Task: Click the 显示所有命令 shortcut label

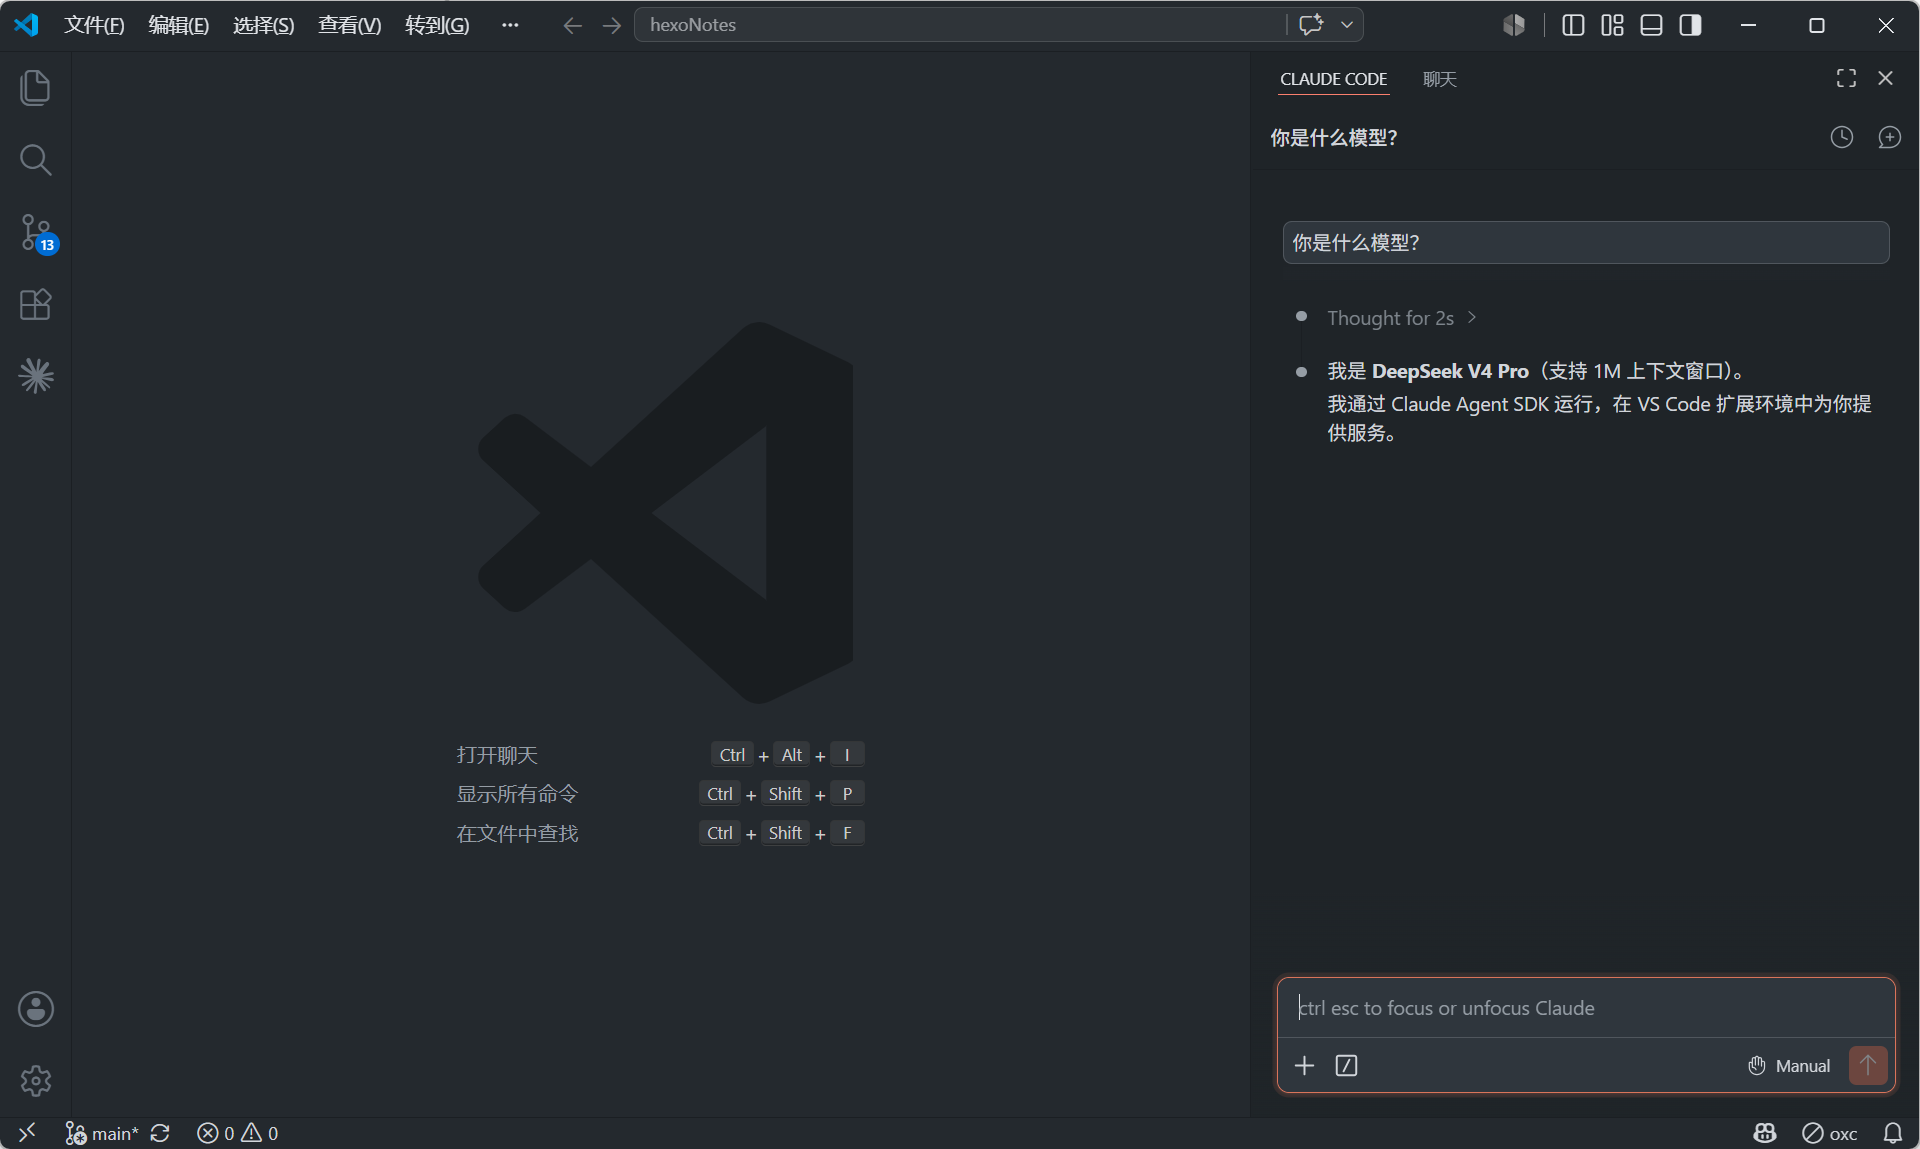Action: (517, 794)
